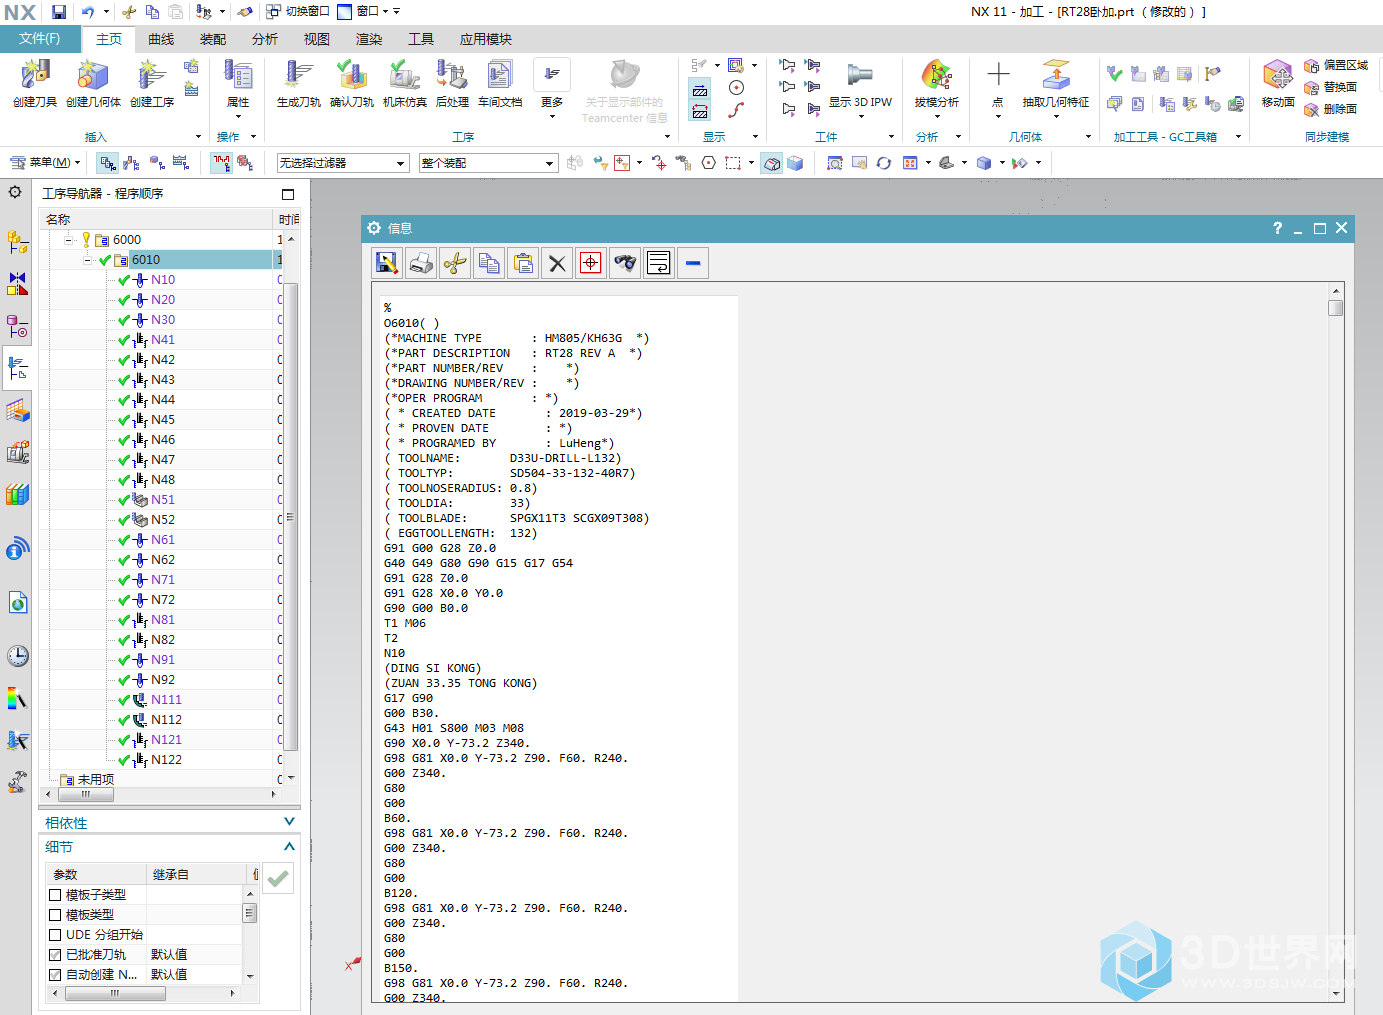Open the clock History icon in sidebar

(x=17, y=656)
